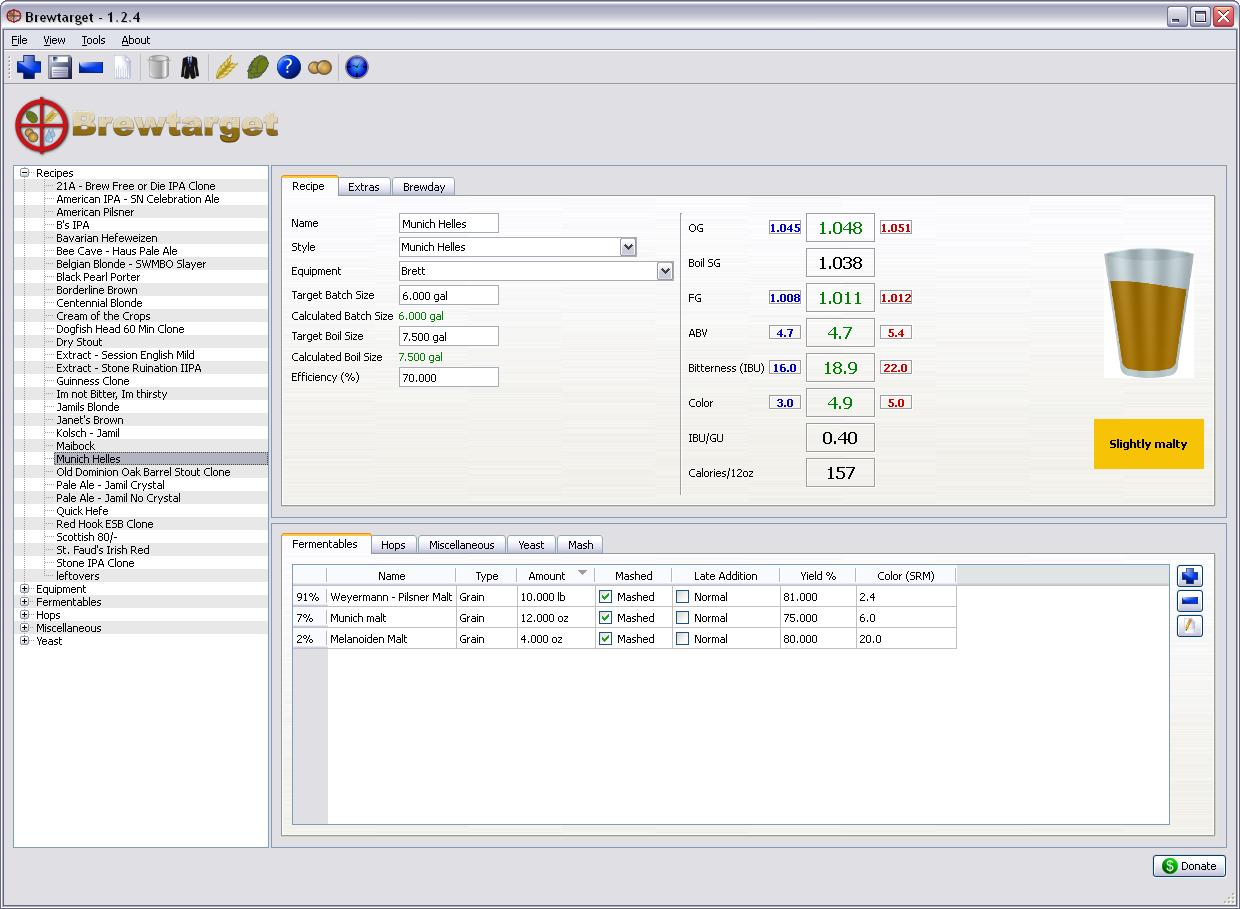Click the Donate button
Screen dimensions: 1240x909
(1189, 866)
